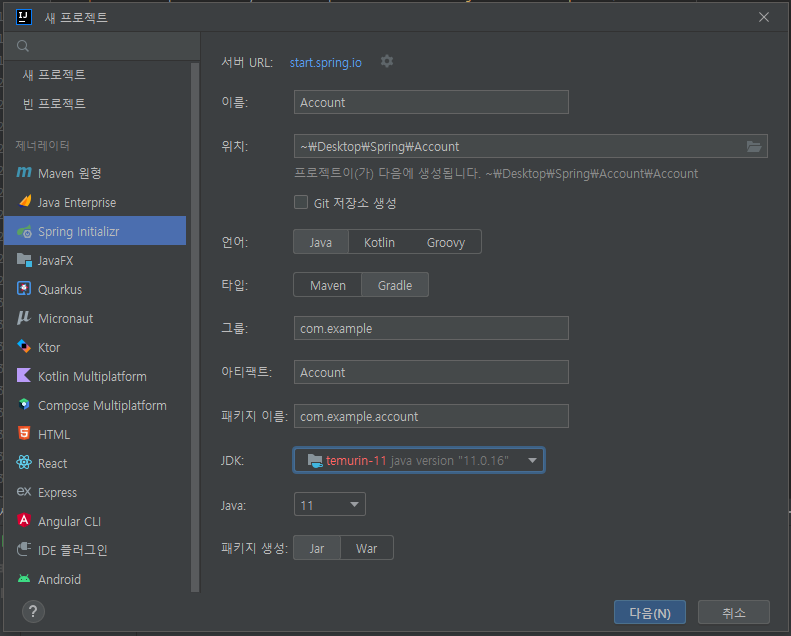Click the IntelliJ IDEA logo icon

pyautogui.click(x=24, y=17)
